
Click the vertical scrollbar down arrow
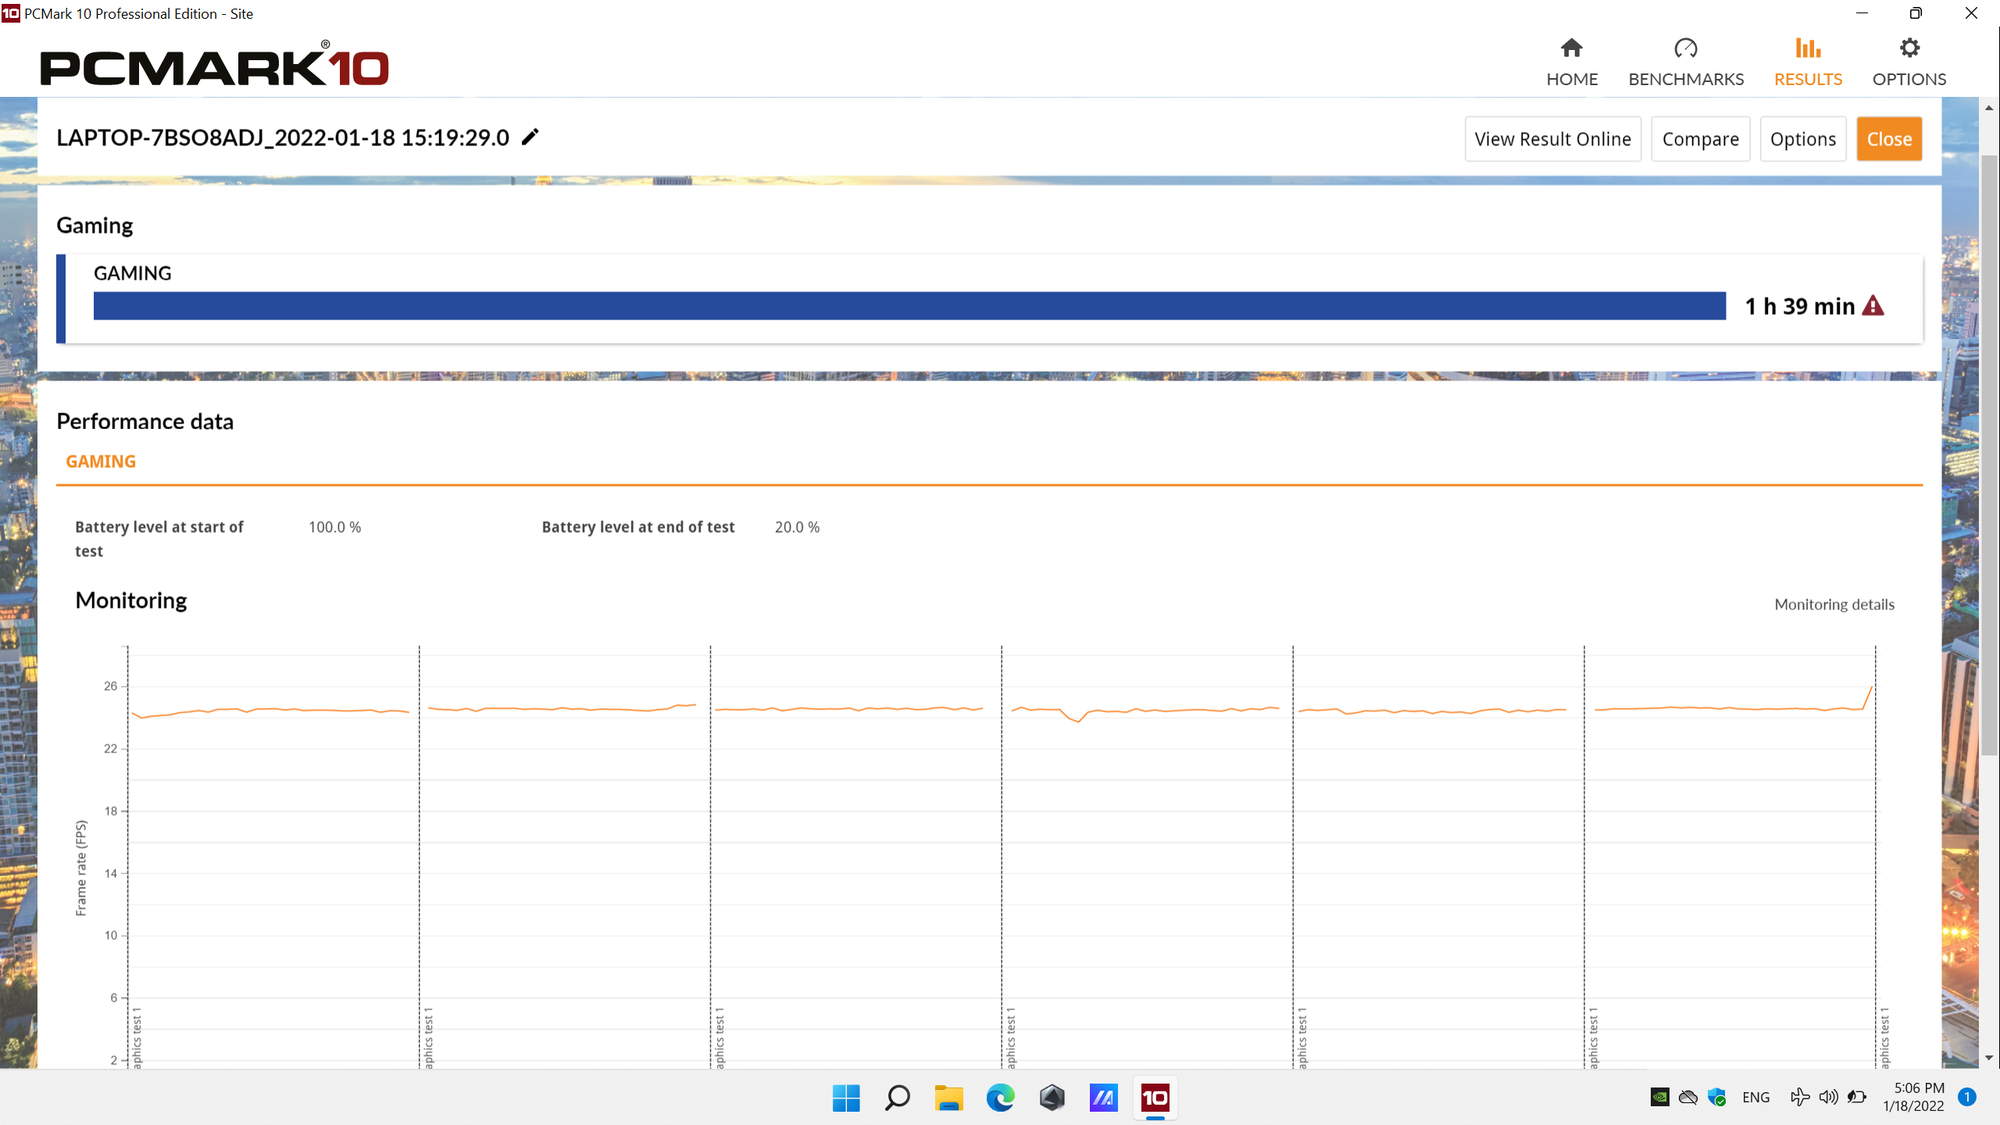[1989, 1057]
